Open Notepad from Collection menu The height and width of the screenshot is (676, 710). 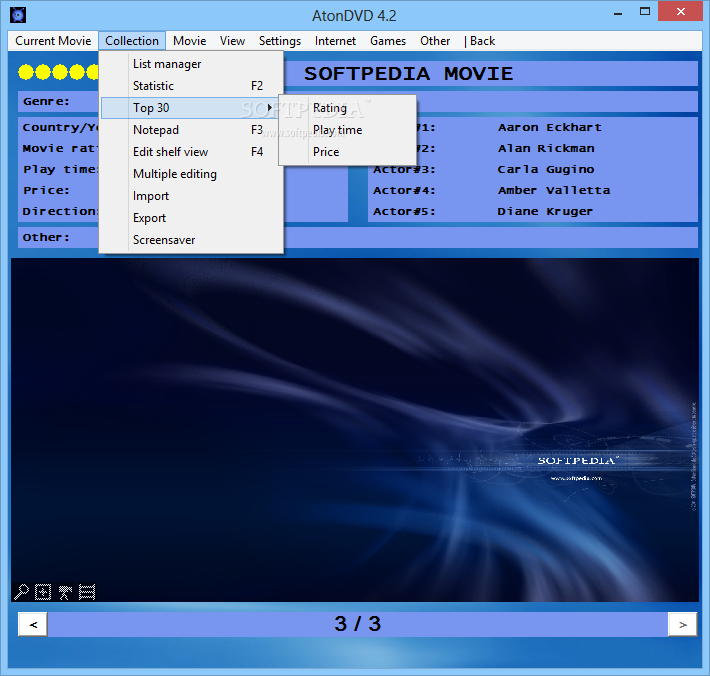[x=192, y=130]
